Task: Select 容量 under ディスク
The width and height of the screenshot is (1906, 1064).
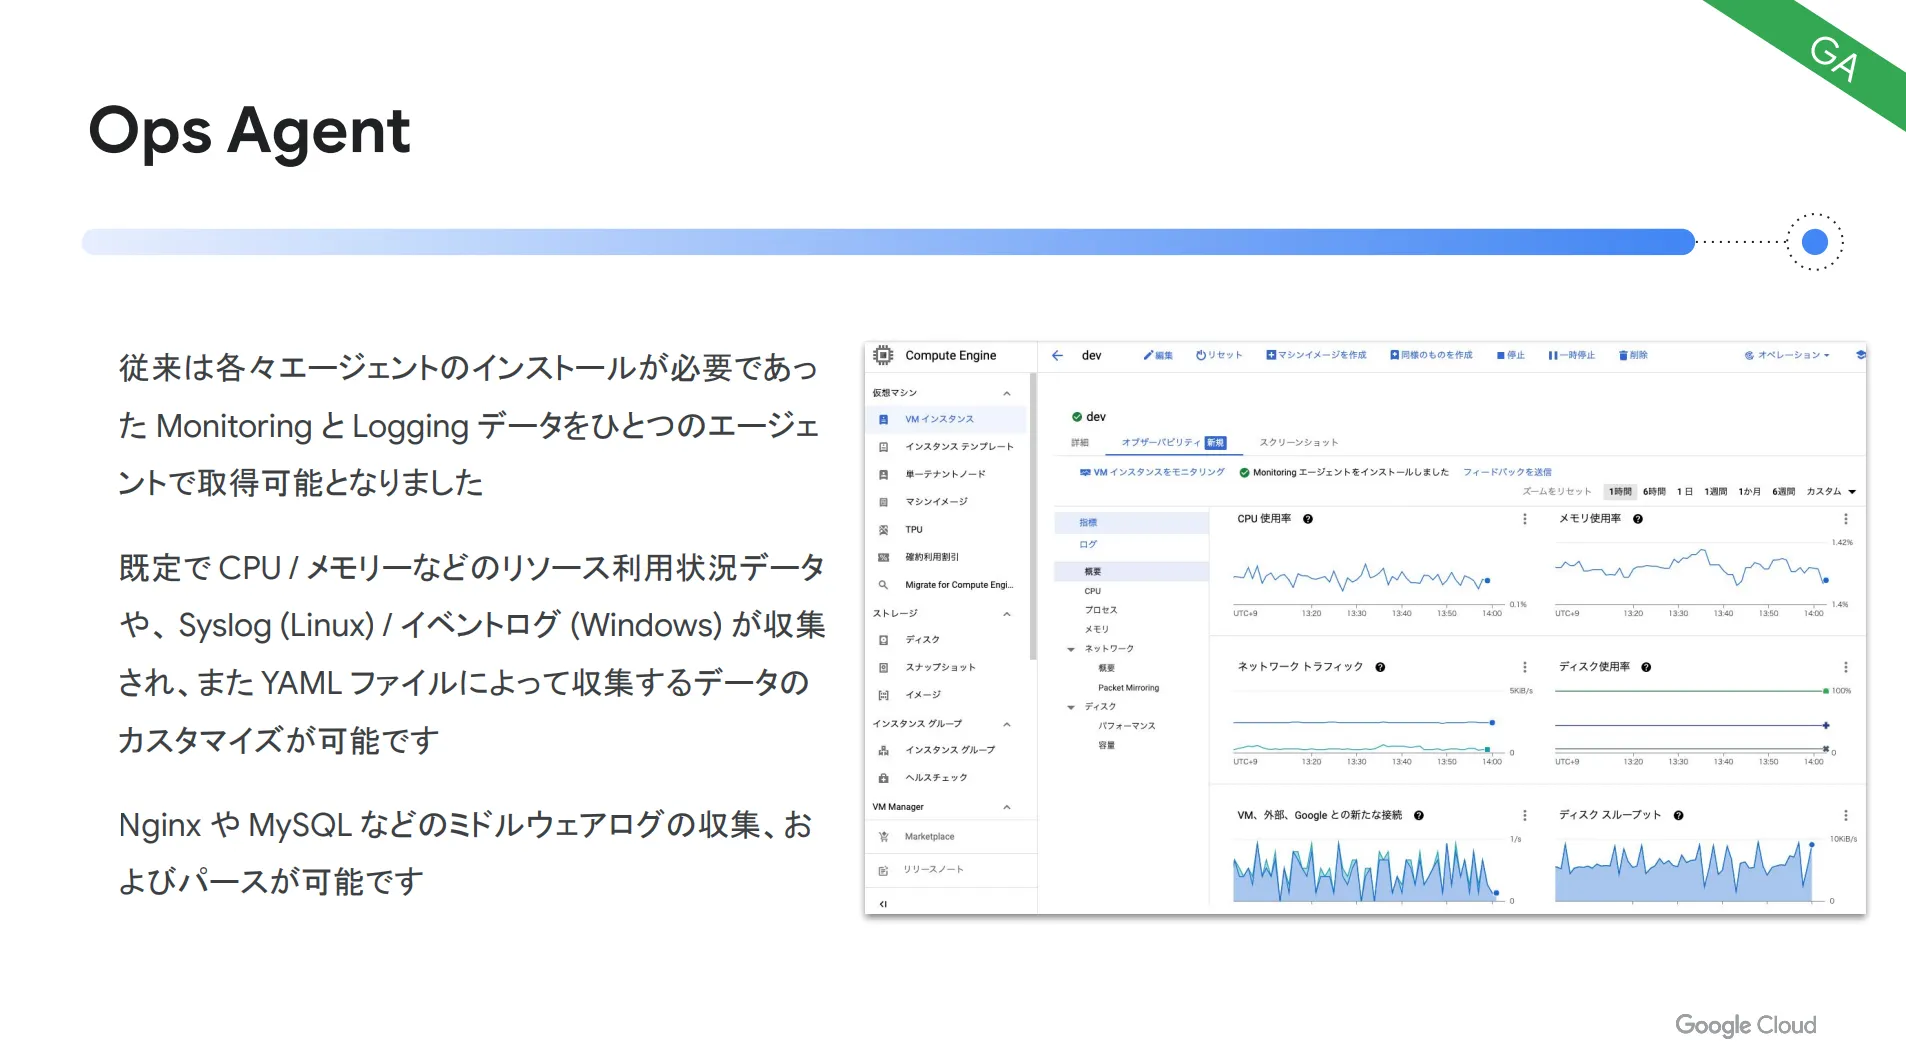Action: [1106, 746]
